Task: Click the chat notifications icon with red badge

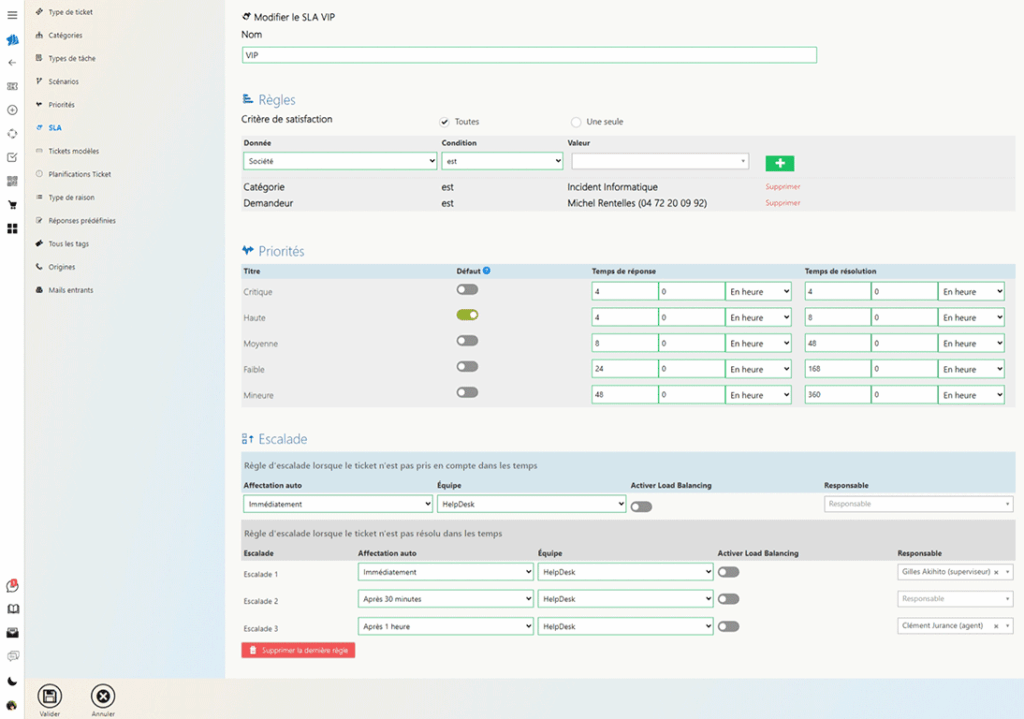Action: 12,586
